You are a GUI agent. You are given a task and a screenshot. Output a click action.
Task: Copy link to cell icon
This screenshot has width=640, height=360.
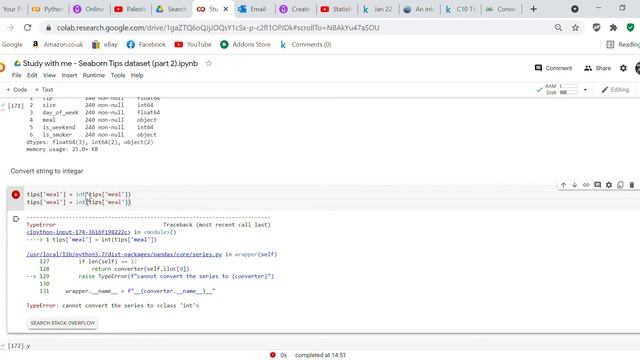coord(586,185)
